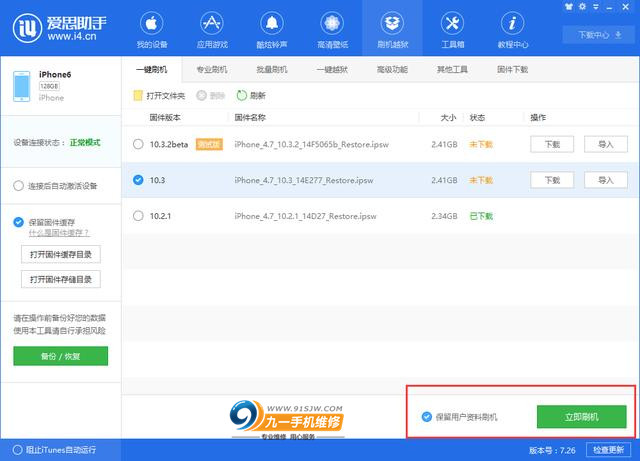This screenshot has width=640, height=461.
Task: Click the orange 测试版 beta badge
Action: coord(209,144)
